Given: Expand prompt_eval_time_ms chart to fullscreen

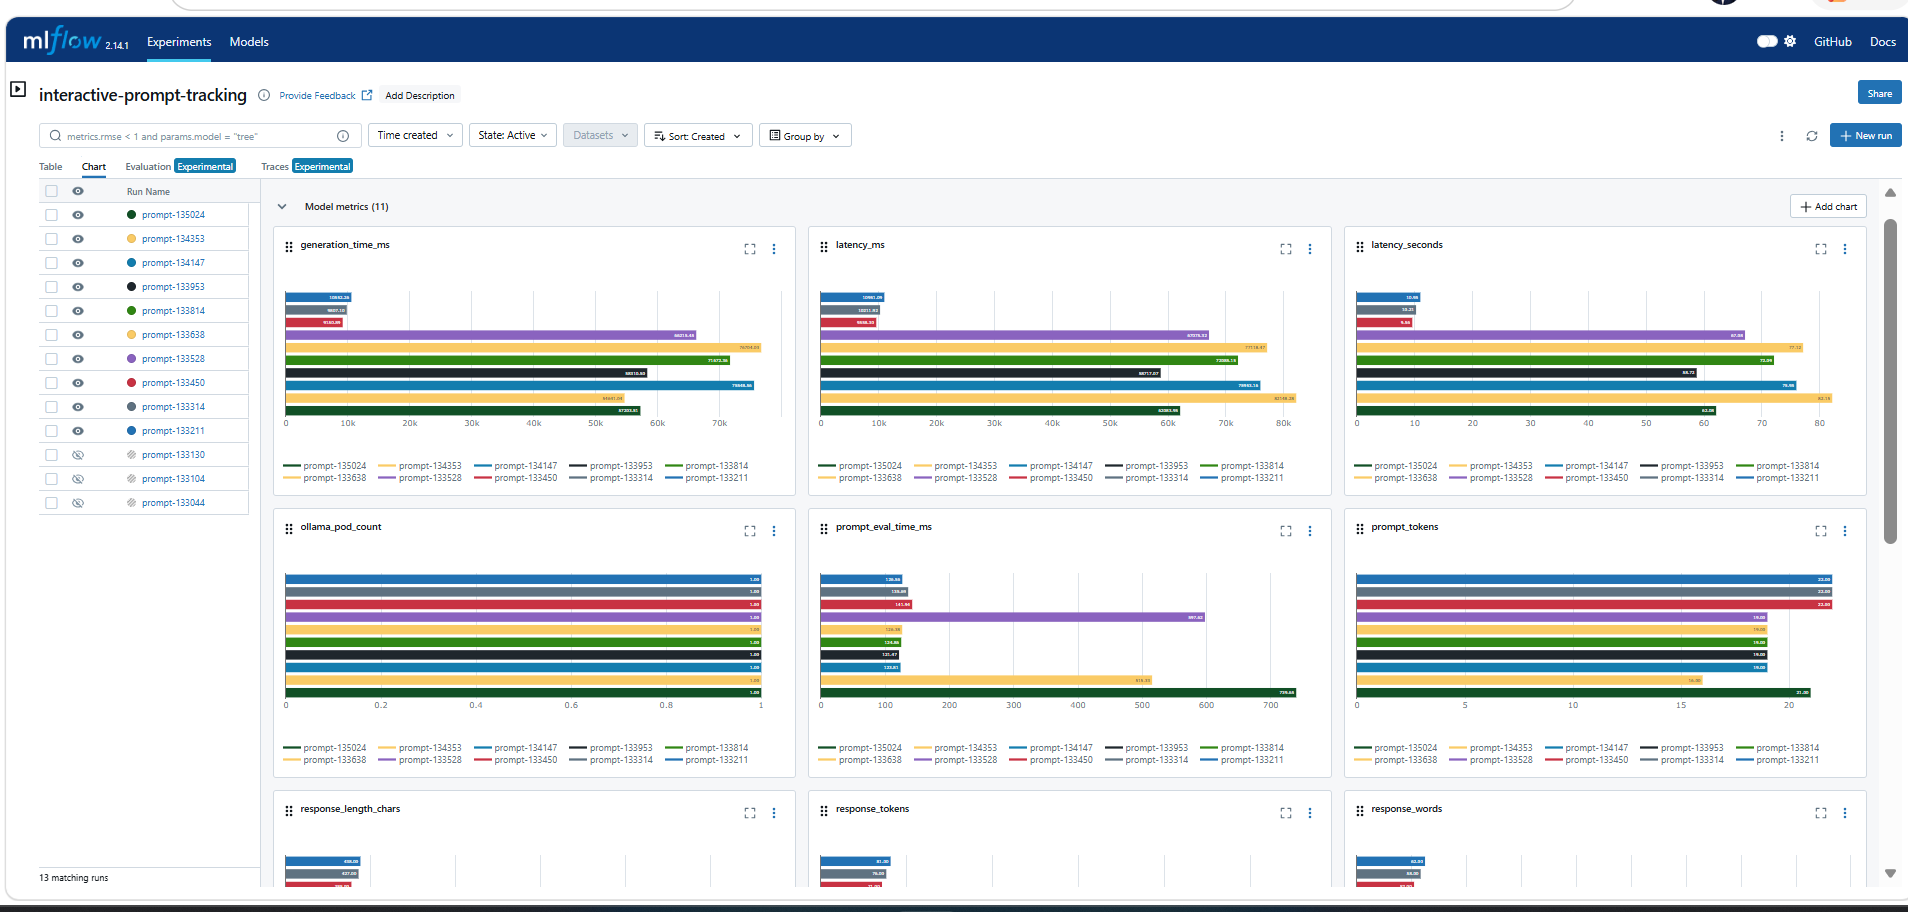Looking at the screenshot, I should [1286, 531].
